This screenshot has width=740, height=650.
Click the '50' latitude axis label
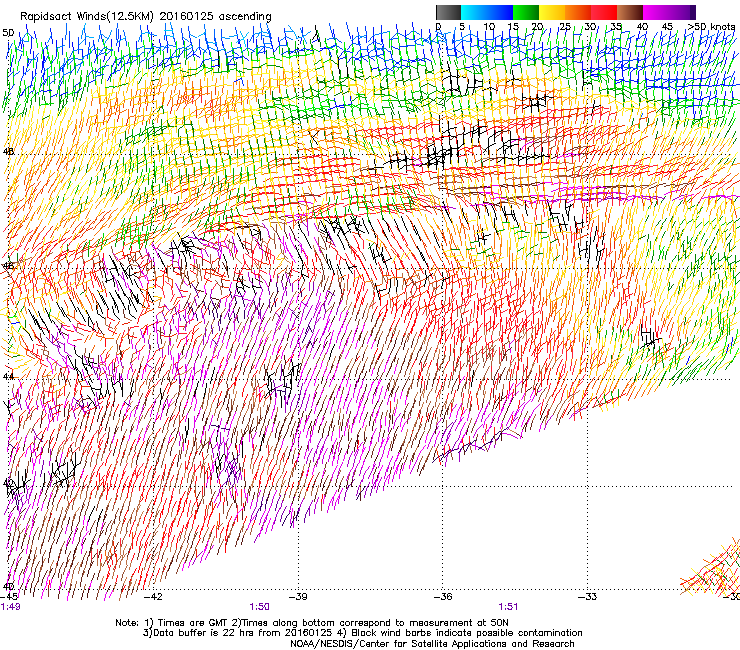tap(8, 33)
